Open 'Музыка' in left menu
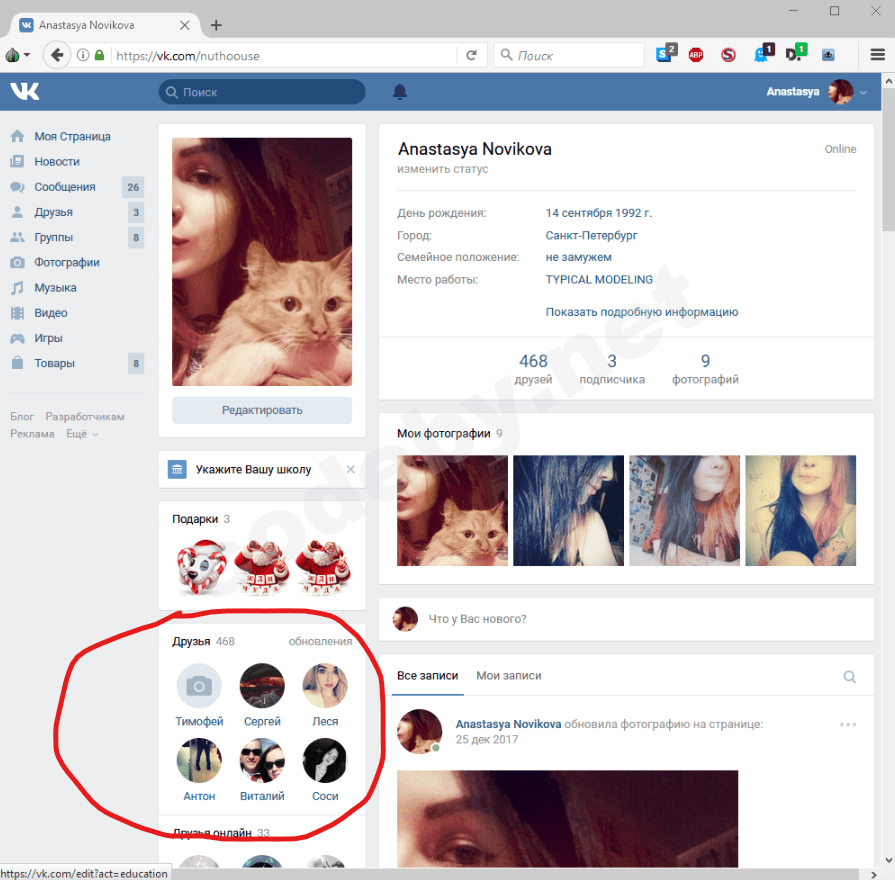Screen dimensions: 895x880 55,287
